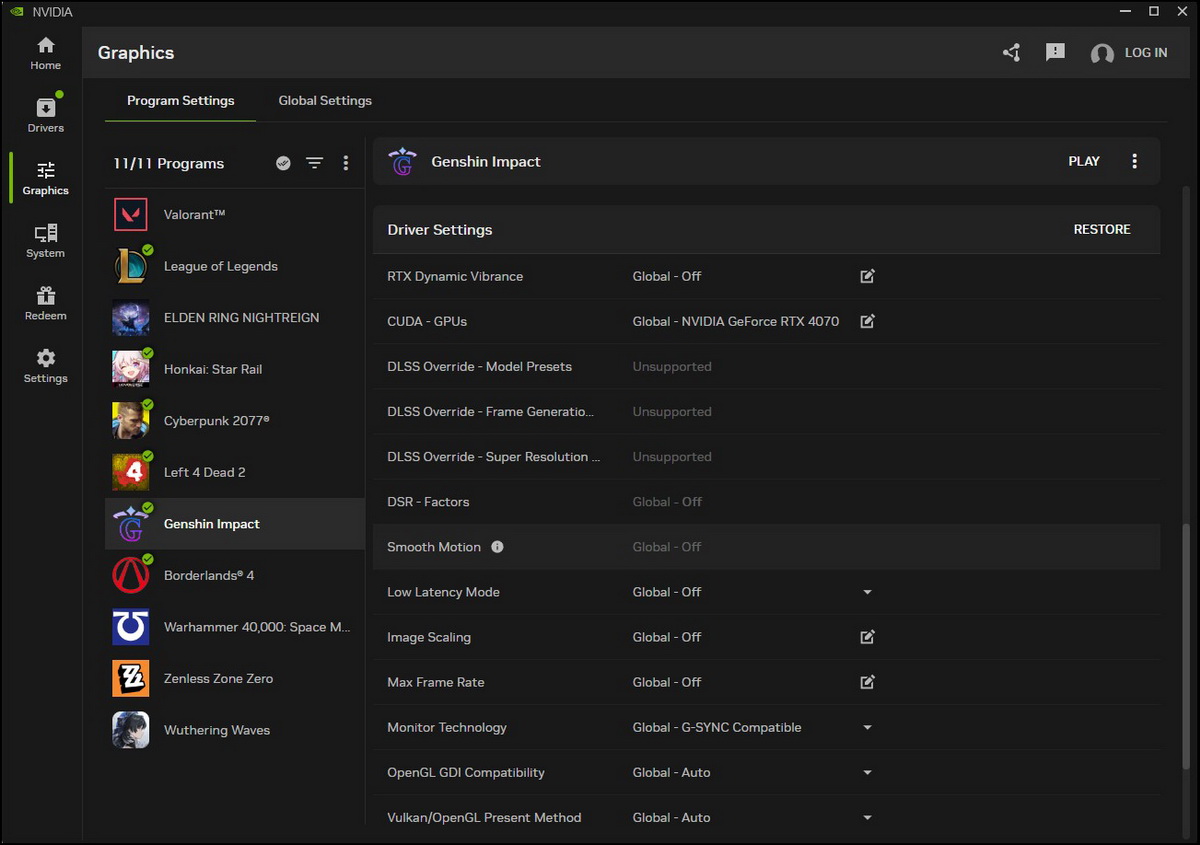Open the filter list icon for programs
This screenshot has height=845, width=1200.
315,163
